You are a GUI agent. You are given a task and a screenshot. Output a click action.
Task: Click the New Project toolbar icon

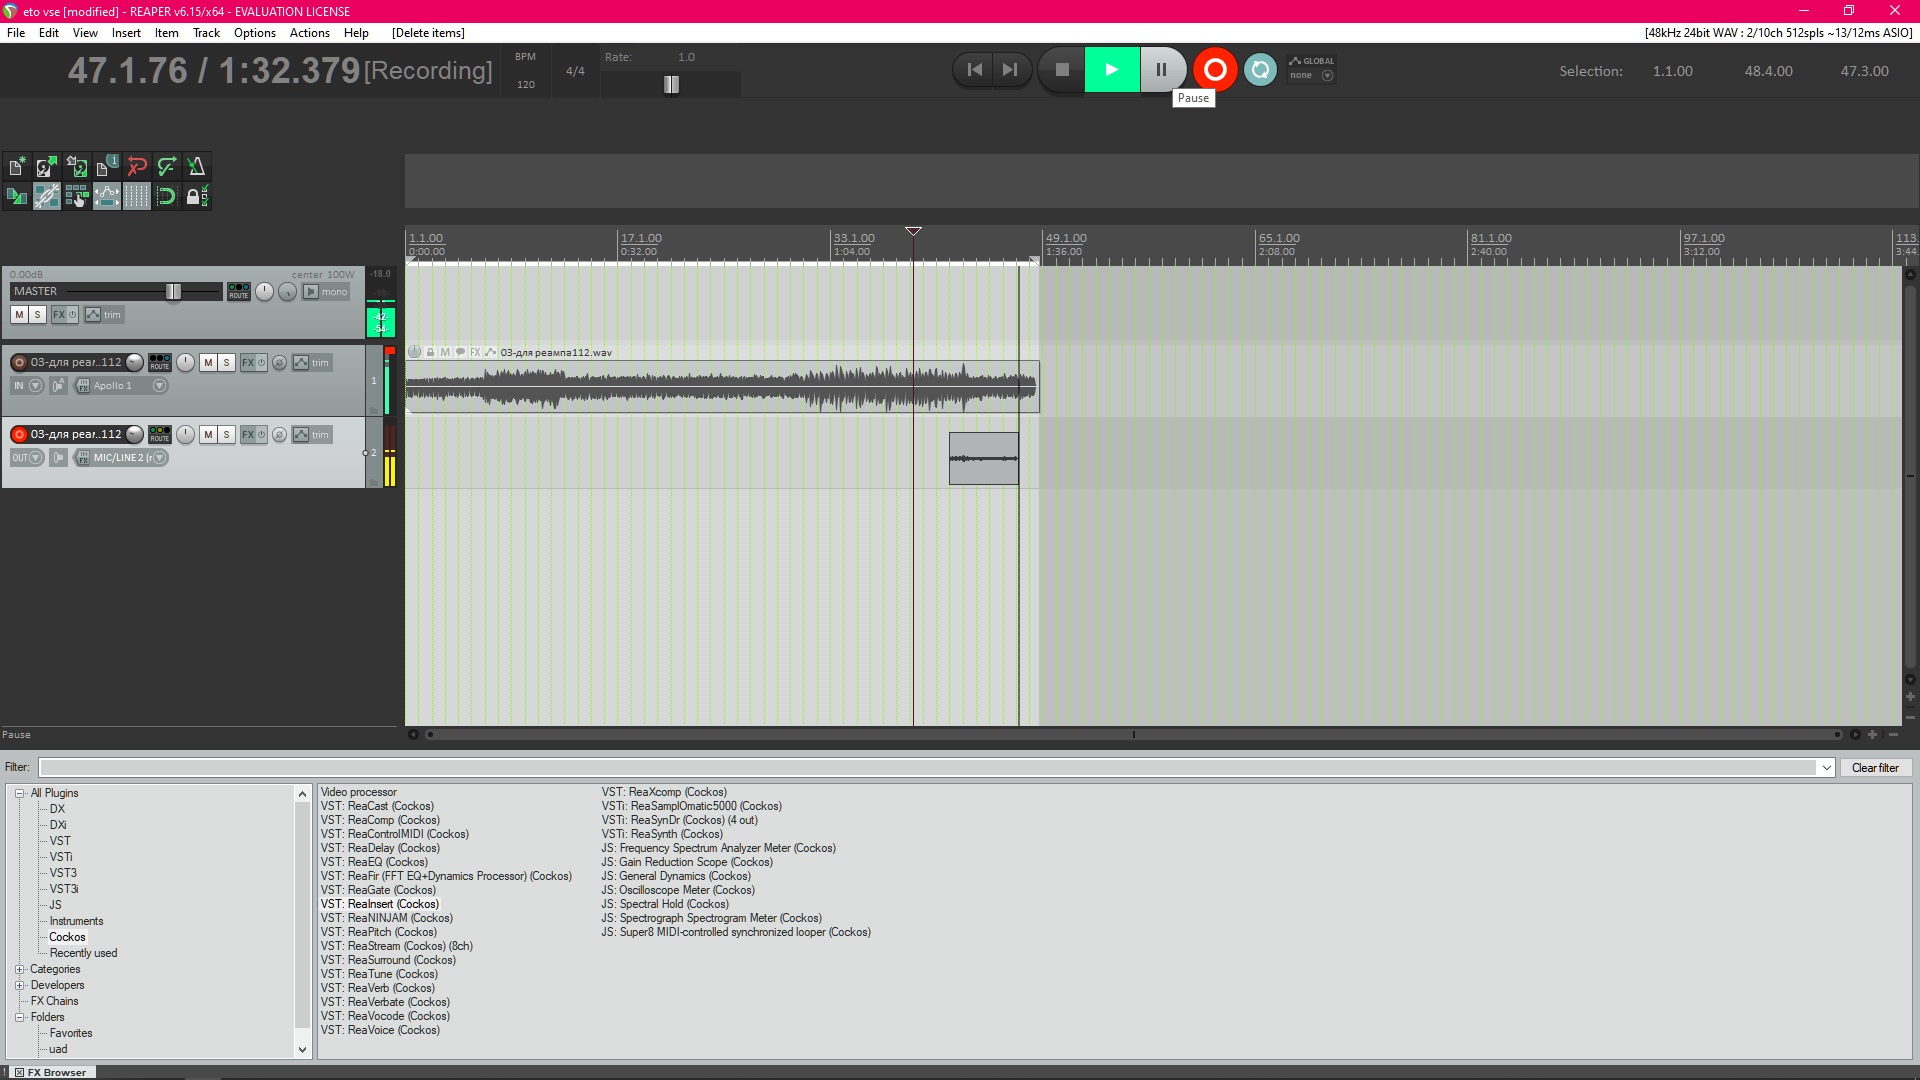[x=17, y=167]
